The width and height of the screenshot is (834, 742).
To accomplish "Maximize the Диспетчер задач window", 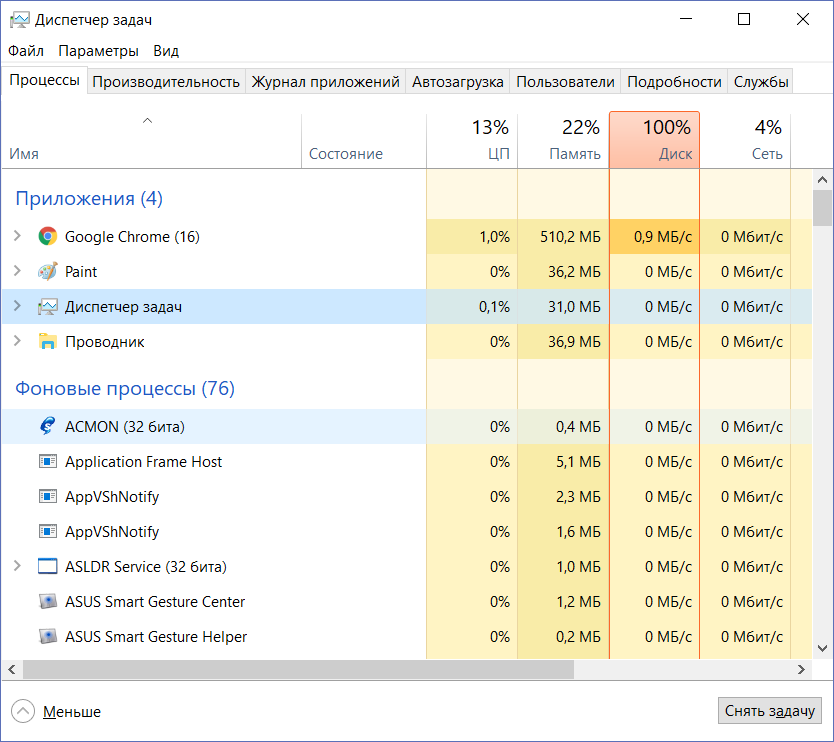I will coord(744,20).
